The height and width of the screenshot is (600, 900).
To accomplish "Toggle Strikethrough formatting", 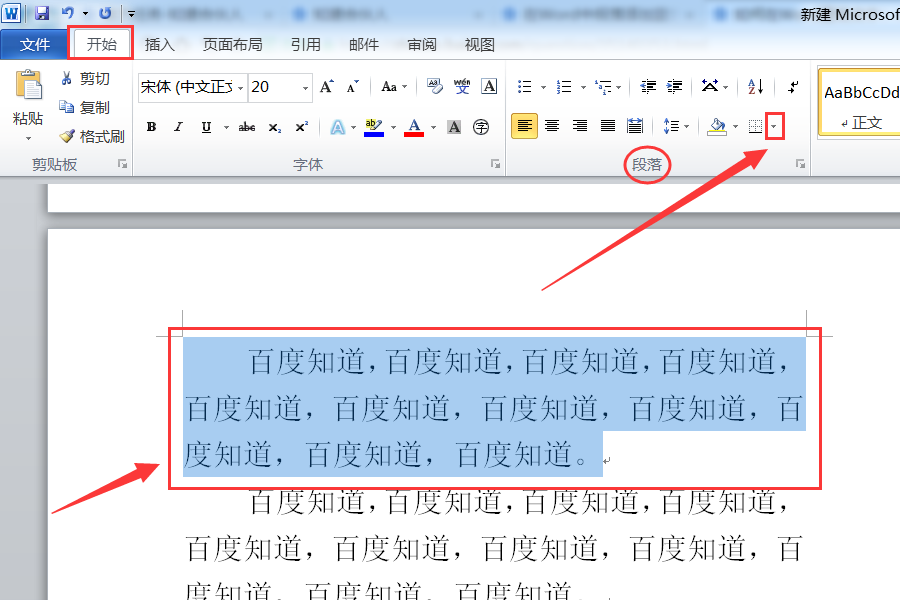I will tap(247, 127).
